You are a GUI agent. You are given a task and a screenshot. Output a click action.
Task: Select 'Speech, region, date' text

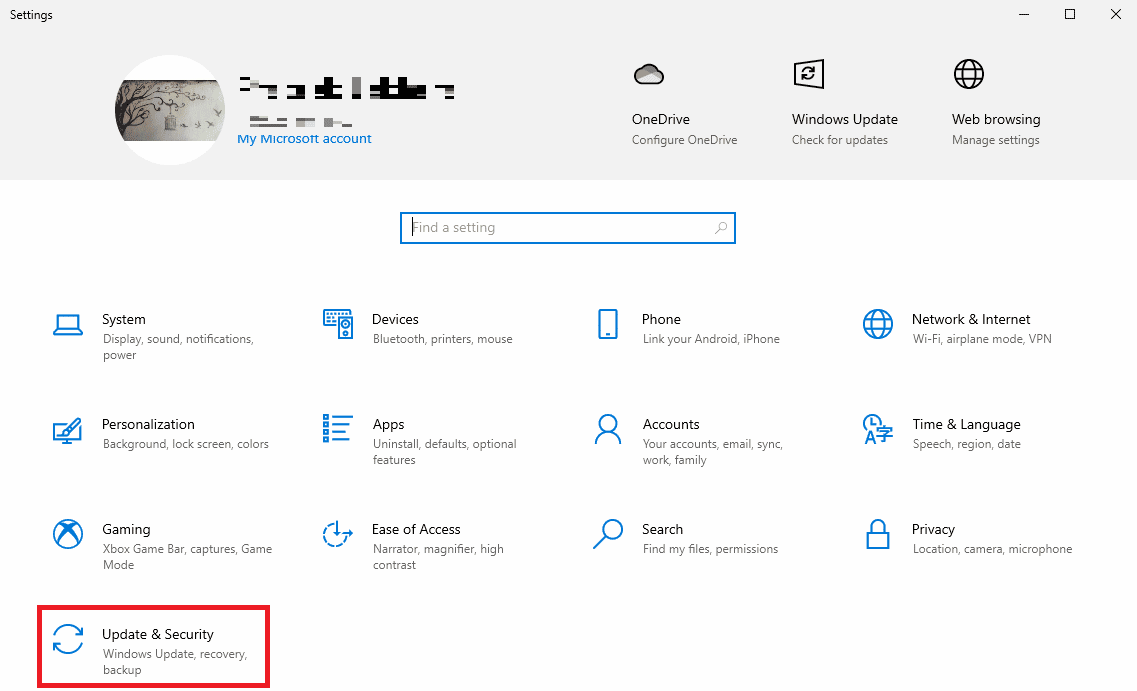coord(967,444)
